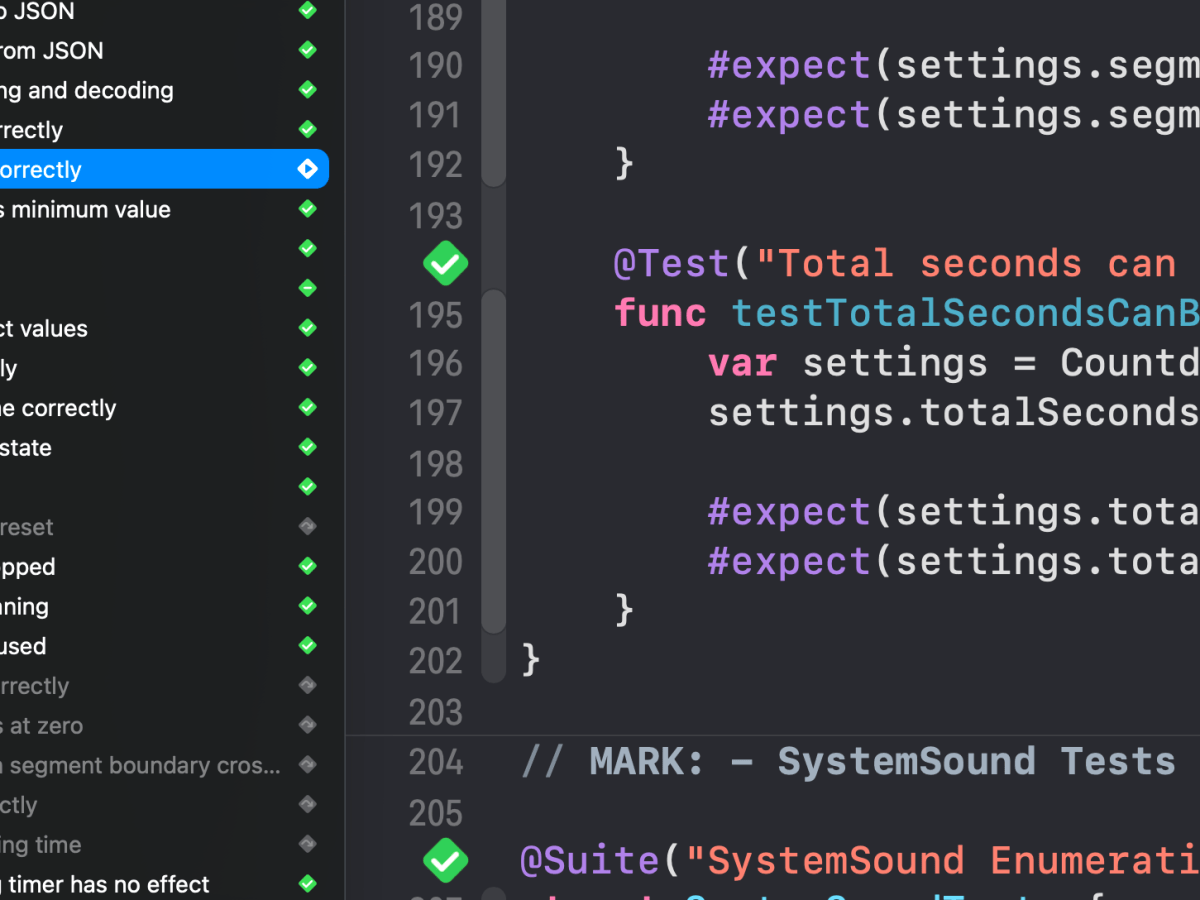Click green check beside 'timer has no effect'
This screenshot has width=1200, height=900.
click(x=307, y=884)
